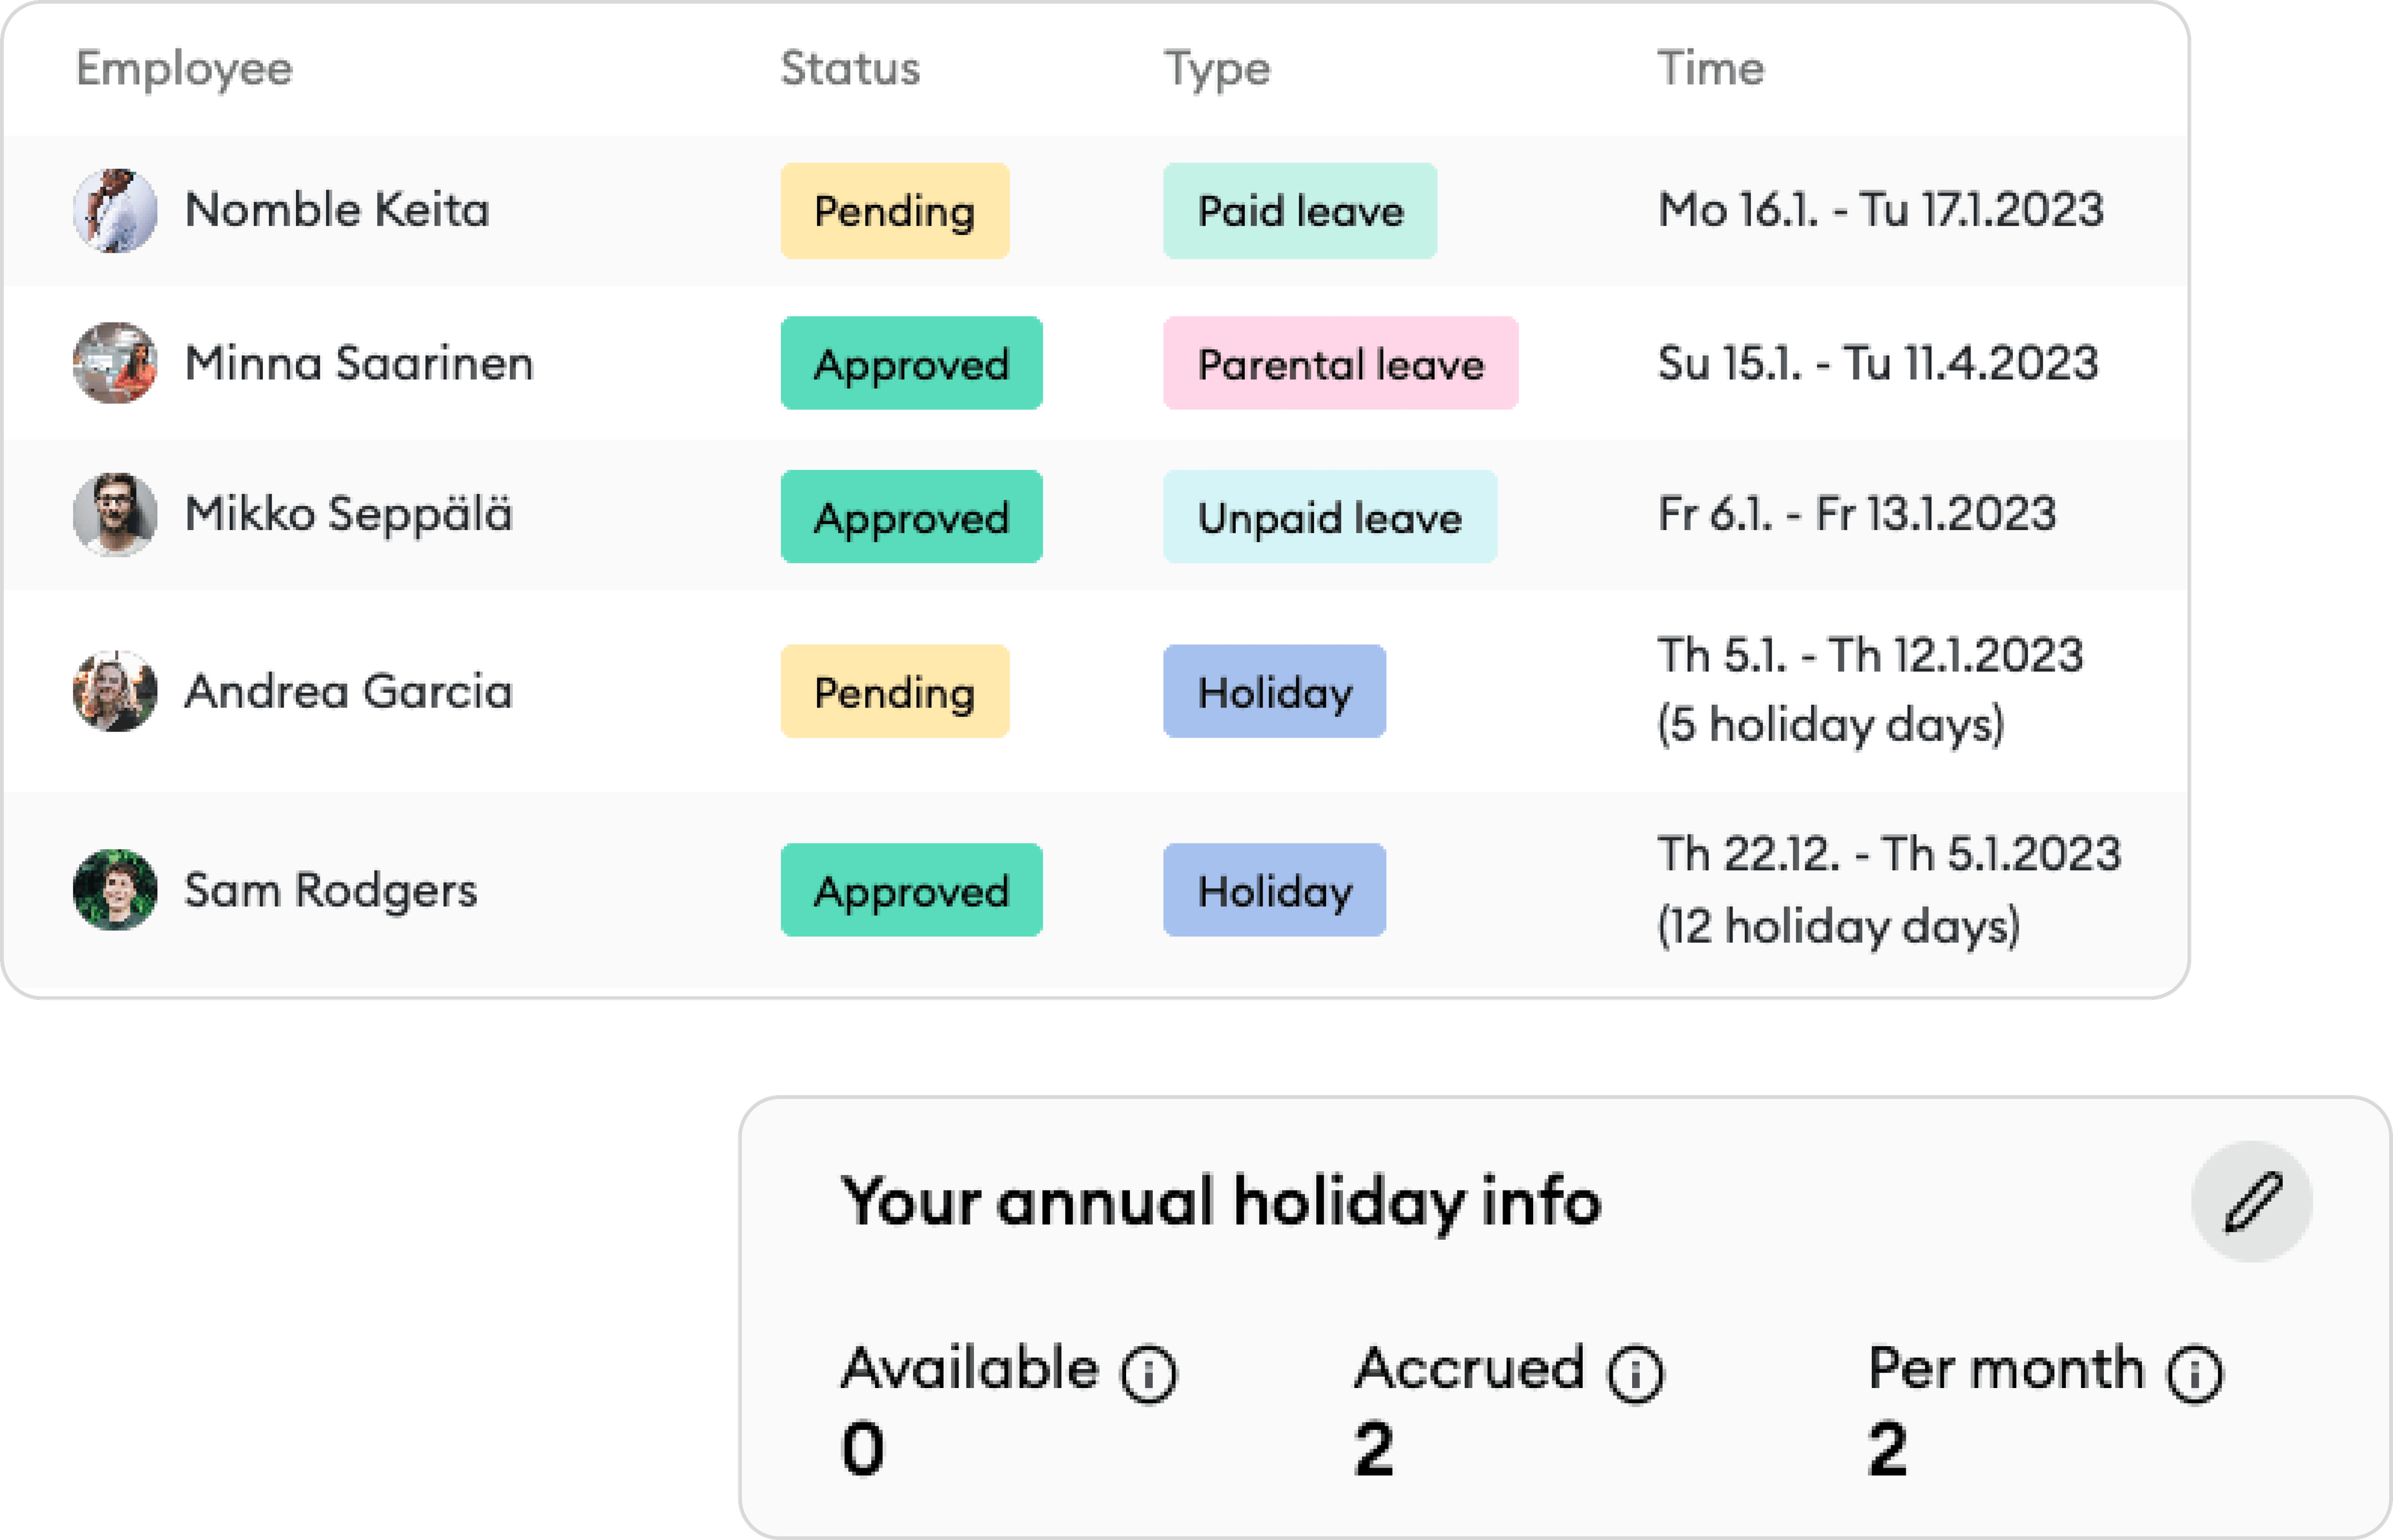Open the info icon next to Available
The width and height of the screenshot is (2393, 1540).
1149,1374
